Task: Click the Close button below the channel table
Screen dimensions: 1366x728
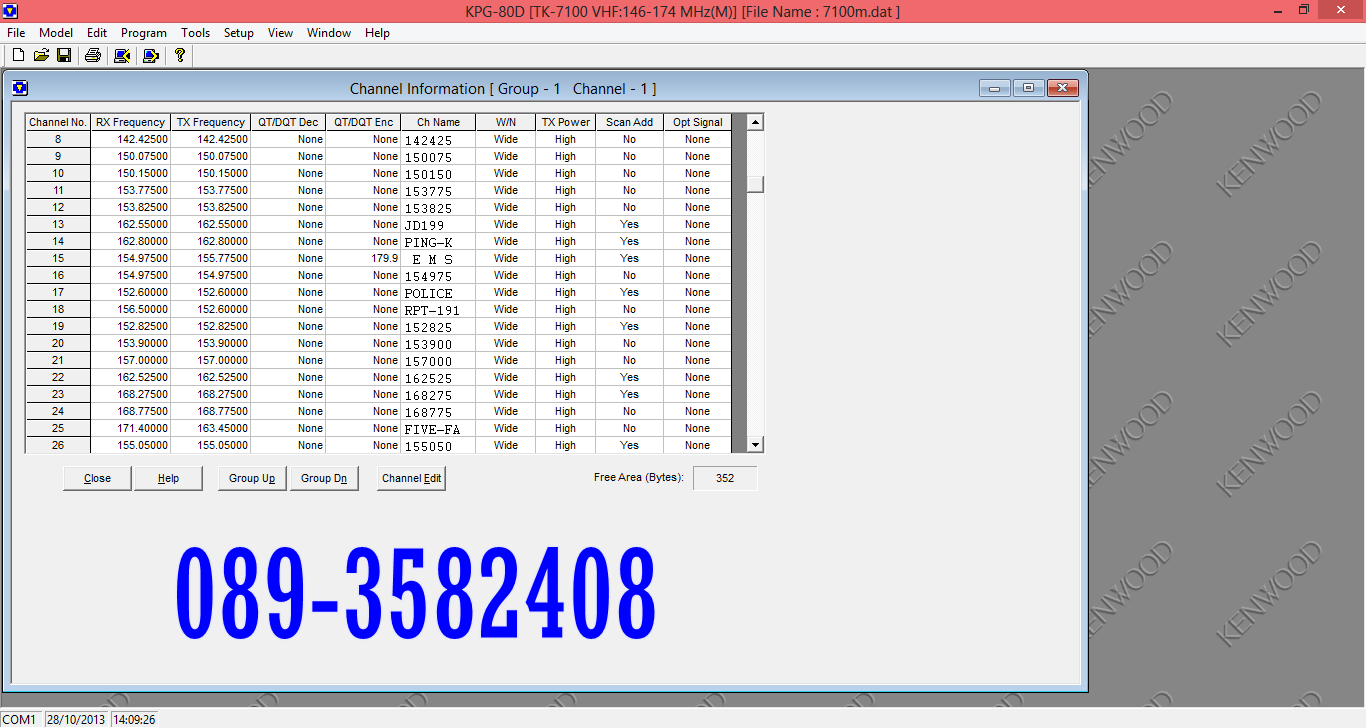Action: point(97,478)
